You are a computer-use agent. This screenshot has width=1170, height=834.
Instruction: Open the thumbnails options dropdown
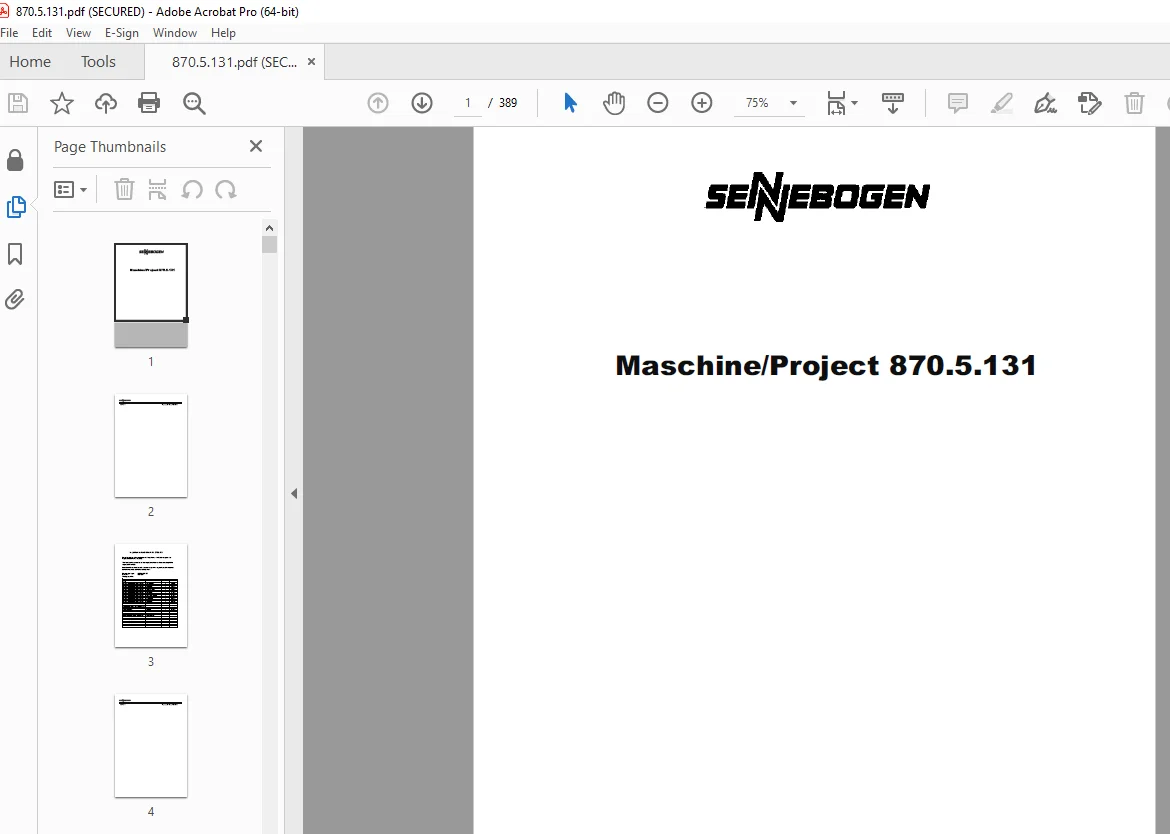pyautogui.click(x=70, y=189)
